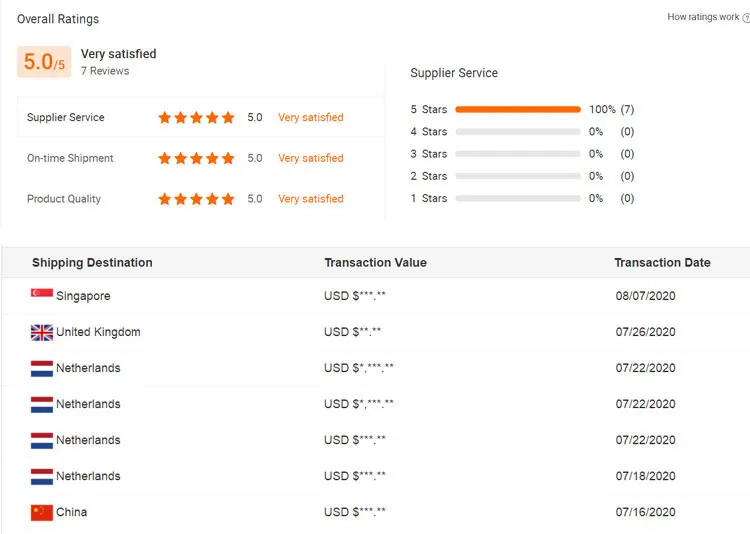Click the On-time Shipment star rating
Viewport: 750px width, 534px height.
point(196,158)
